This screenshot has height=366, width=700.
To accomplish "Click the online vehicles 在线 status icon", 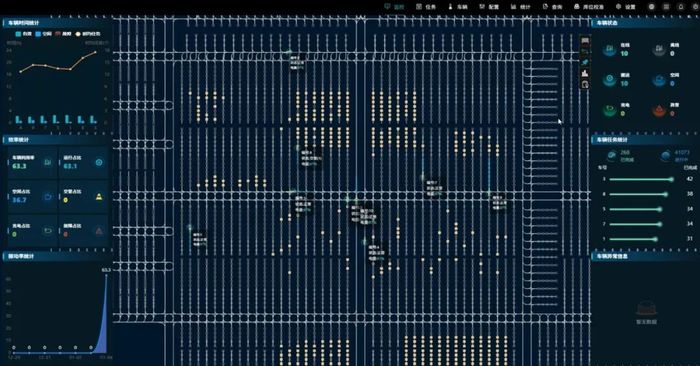I will coord(609,50).
